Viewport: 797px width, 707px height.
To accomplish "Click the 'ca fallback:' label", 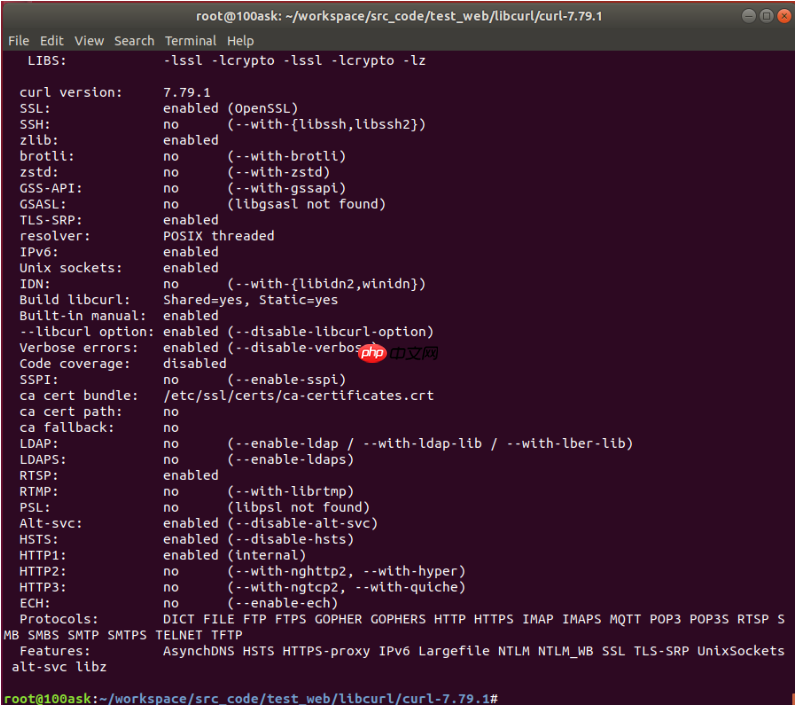I will click(67, 427).
